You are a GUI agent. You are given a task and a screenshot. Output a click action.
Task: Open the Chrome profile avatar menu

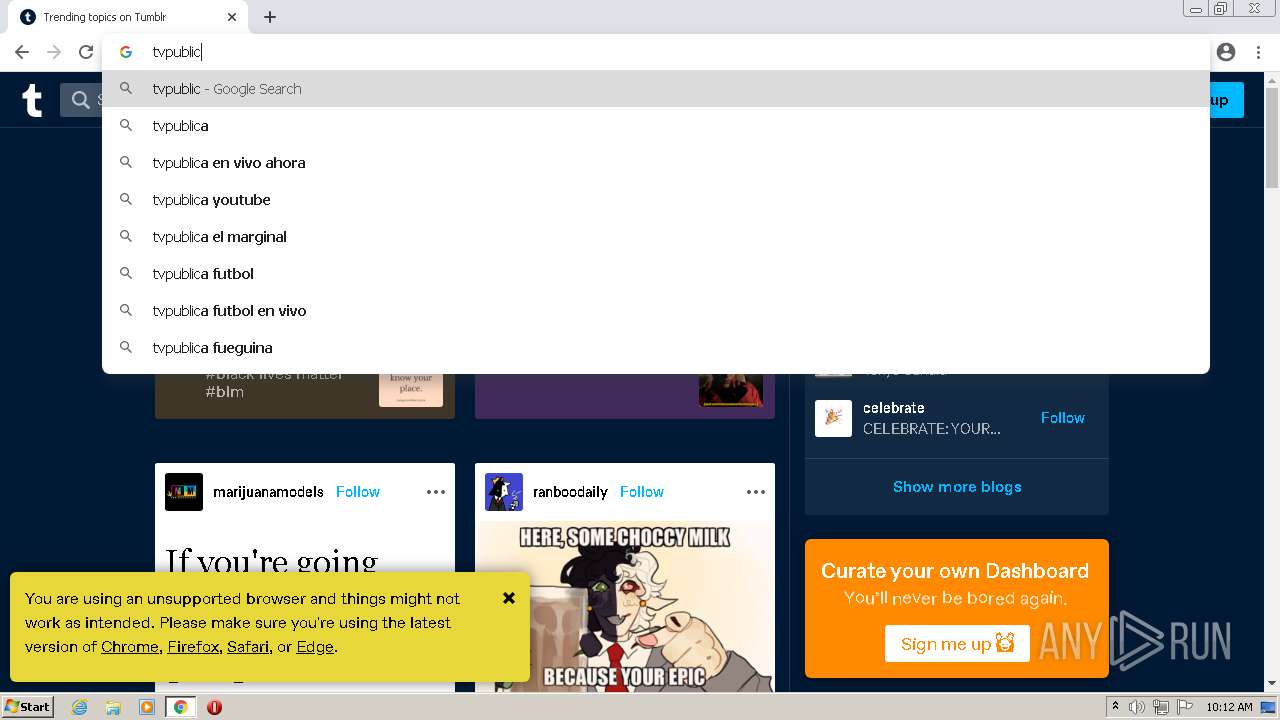[1226, 52]
